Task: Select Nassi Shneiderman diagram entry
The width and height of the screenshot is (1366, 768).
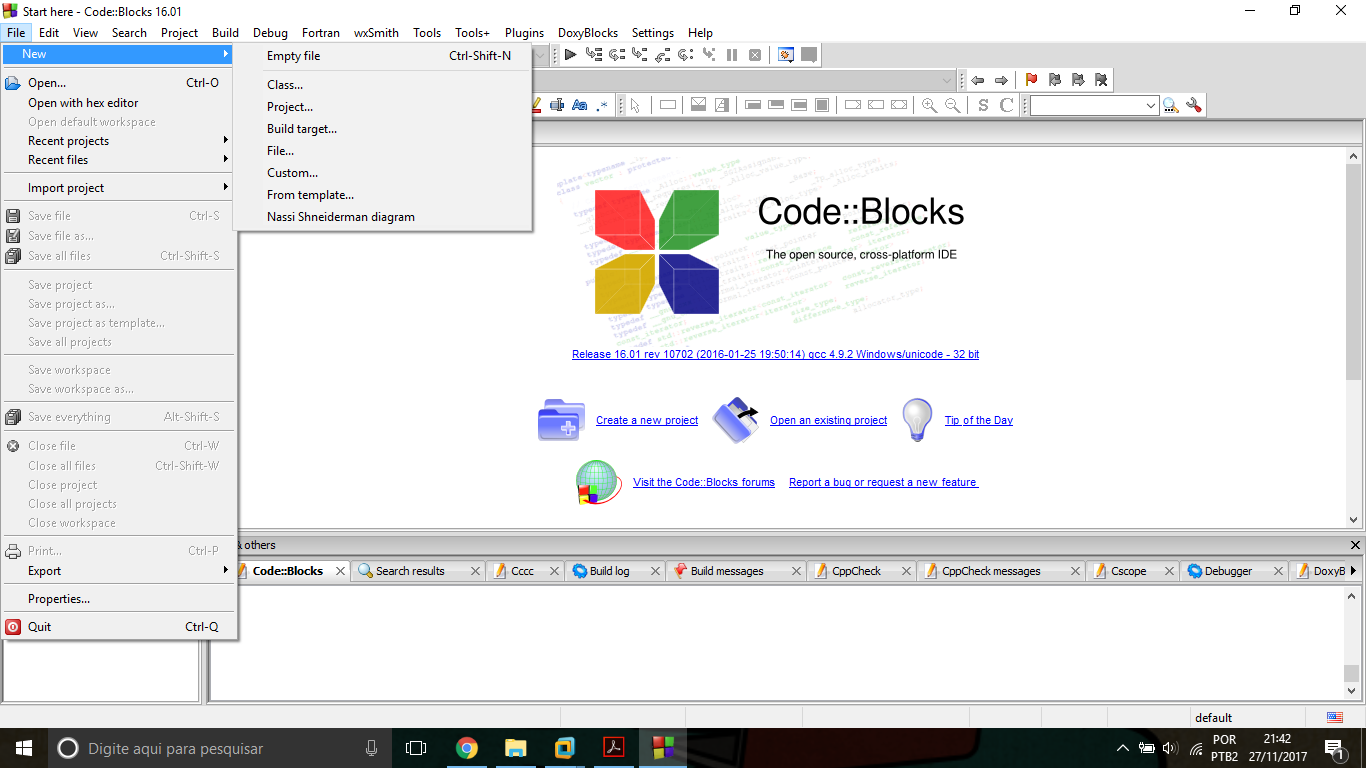Action: coord(382,217)
